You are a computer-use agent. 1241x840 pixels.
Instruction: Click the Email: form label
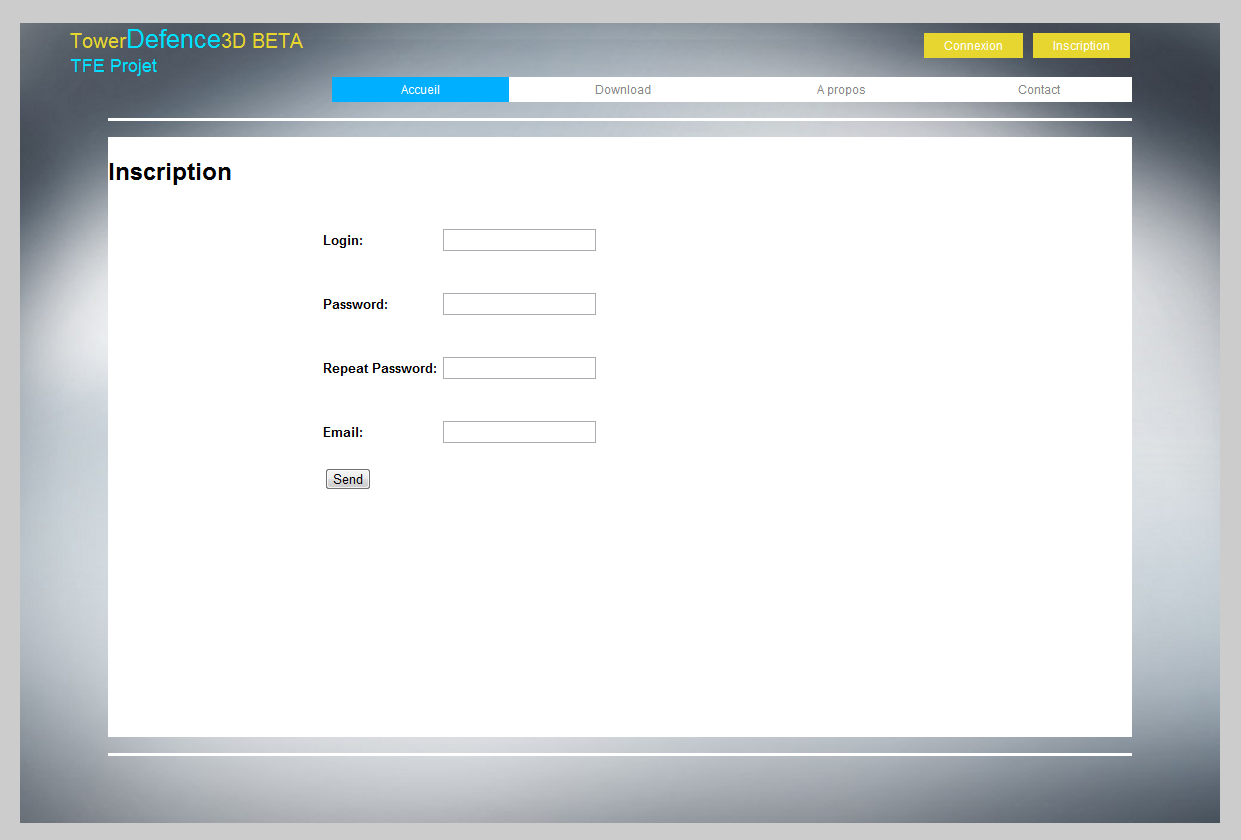pos(343,432)
